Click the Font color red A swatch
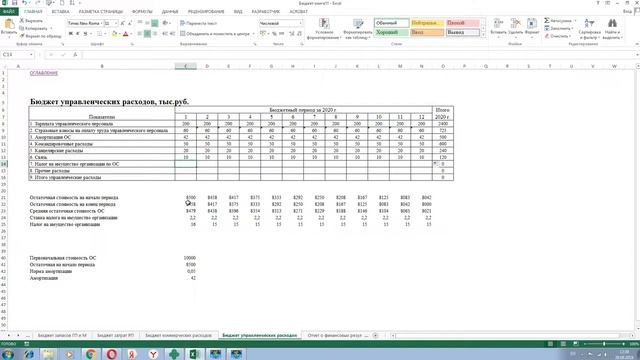Screen dimensions: 640x360 click(x=126, y=34)
